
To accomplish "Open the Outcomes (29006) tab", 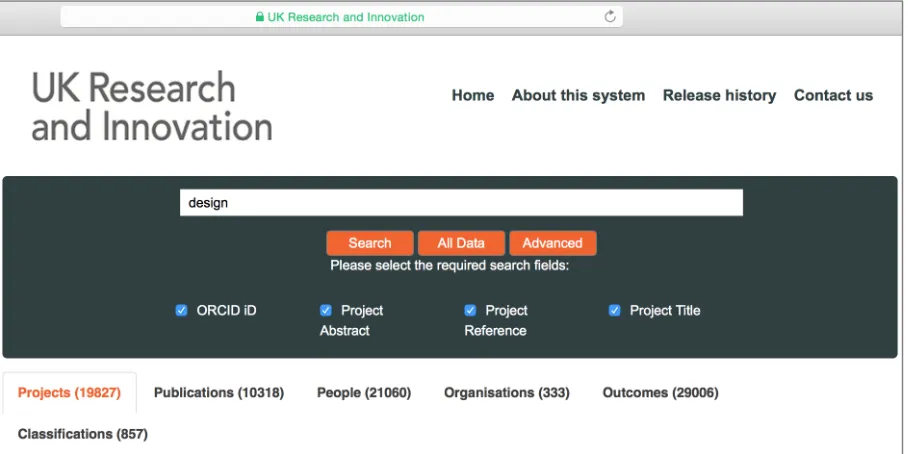I will tap(661, 393).
